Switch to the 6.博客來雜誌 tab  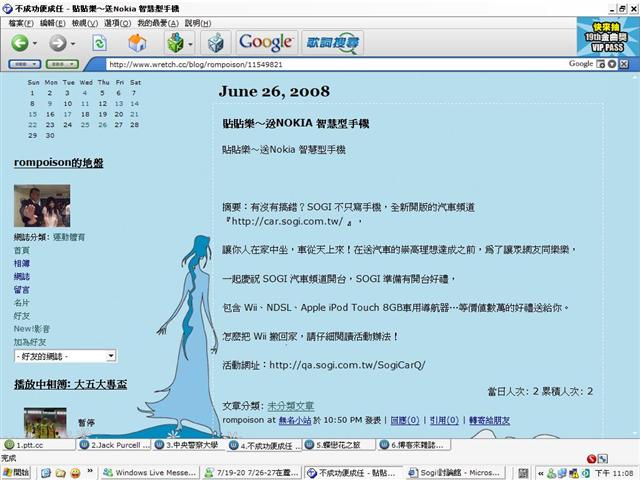(x=414, y=445)
